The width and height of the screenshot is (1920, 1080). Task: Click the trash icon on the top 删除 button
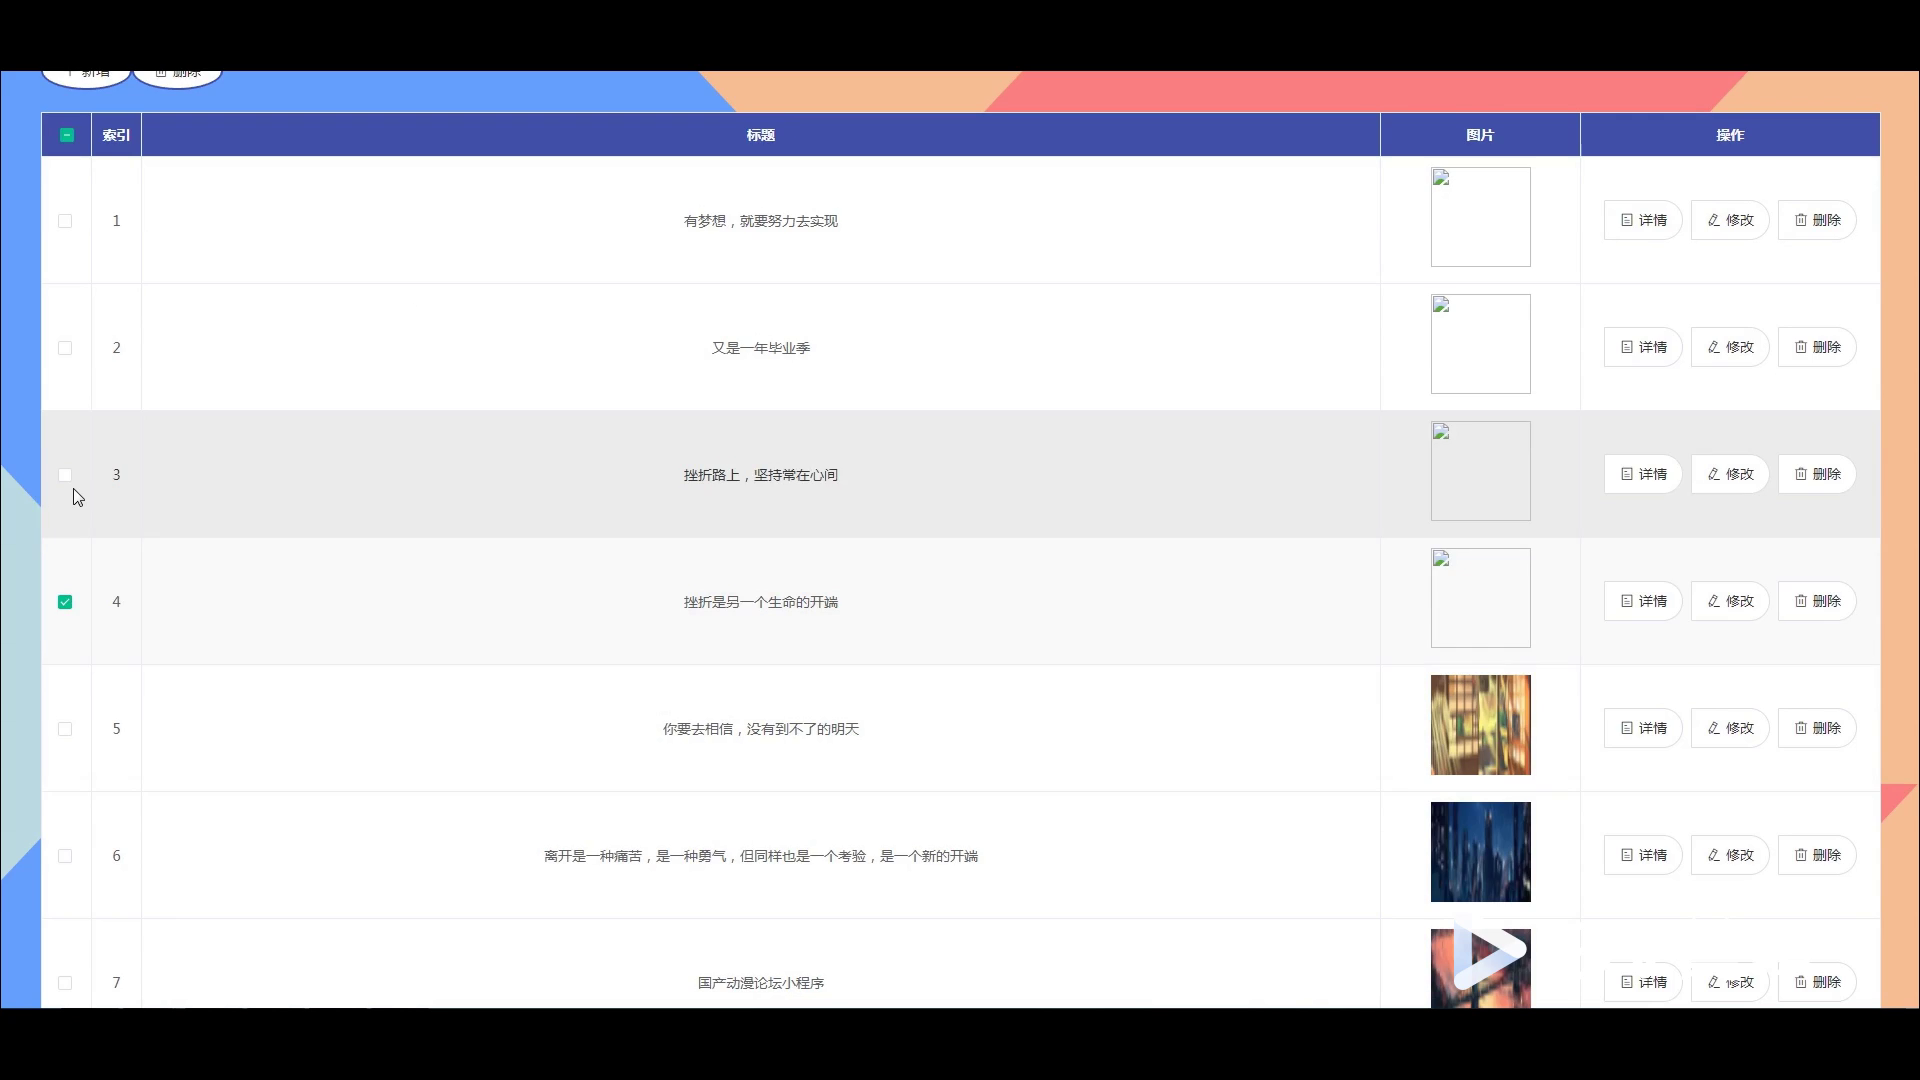162,72
